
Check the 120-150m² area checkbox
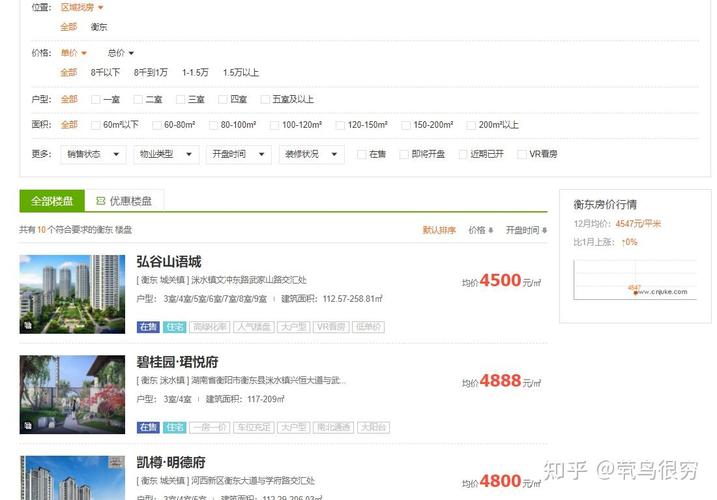click(x=340, y=125)
